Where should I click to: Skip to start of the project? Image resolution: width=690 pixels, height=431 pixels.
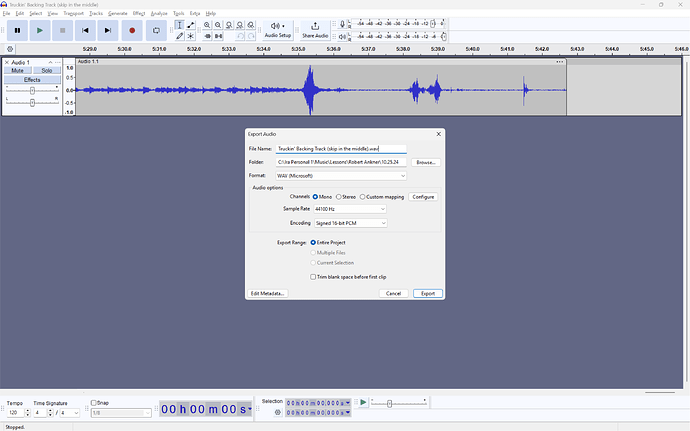click(x=85, y=30)
